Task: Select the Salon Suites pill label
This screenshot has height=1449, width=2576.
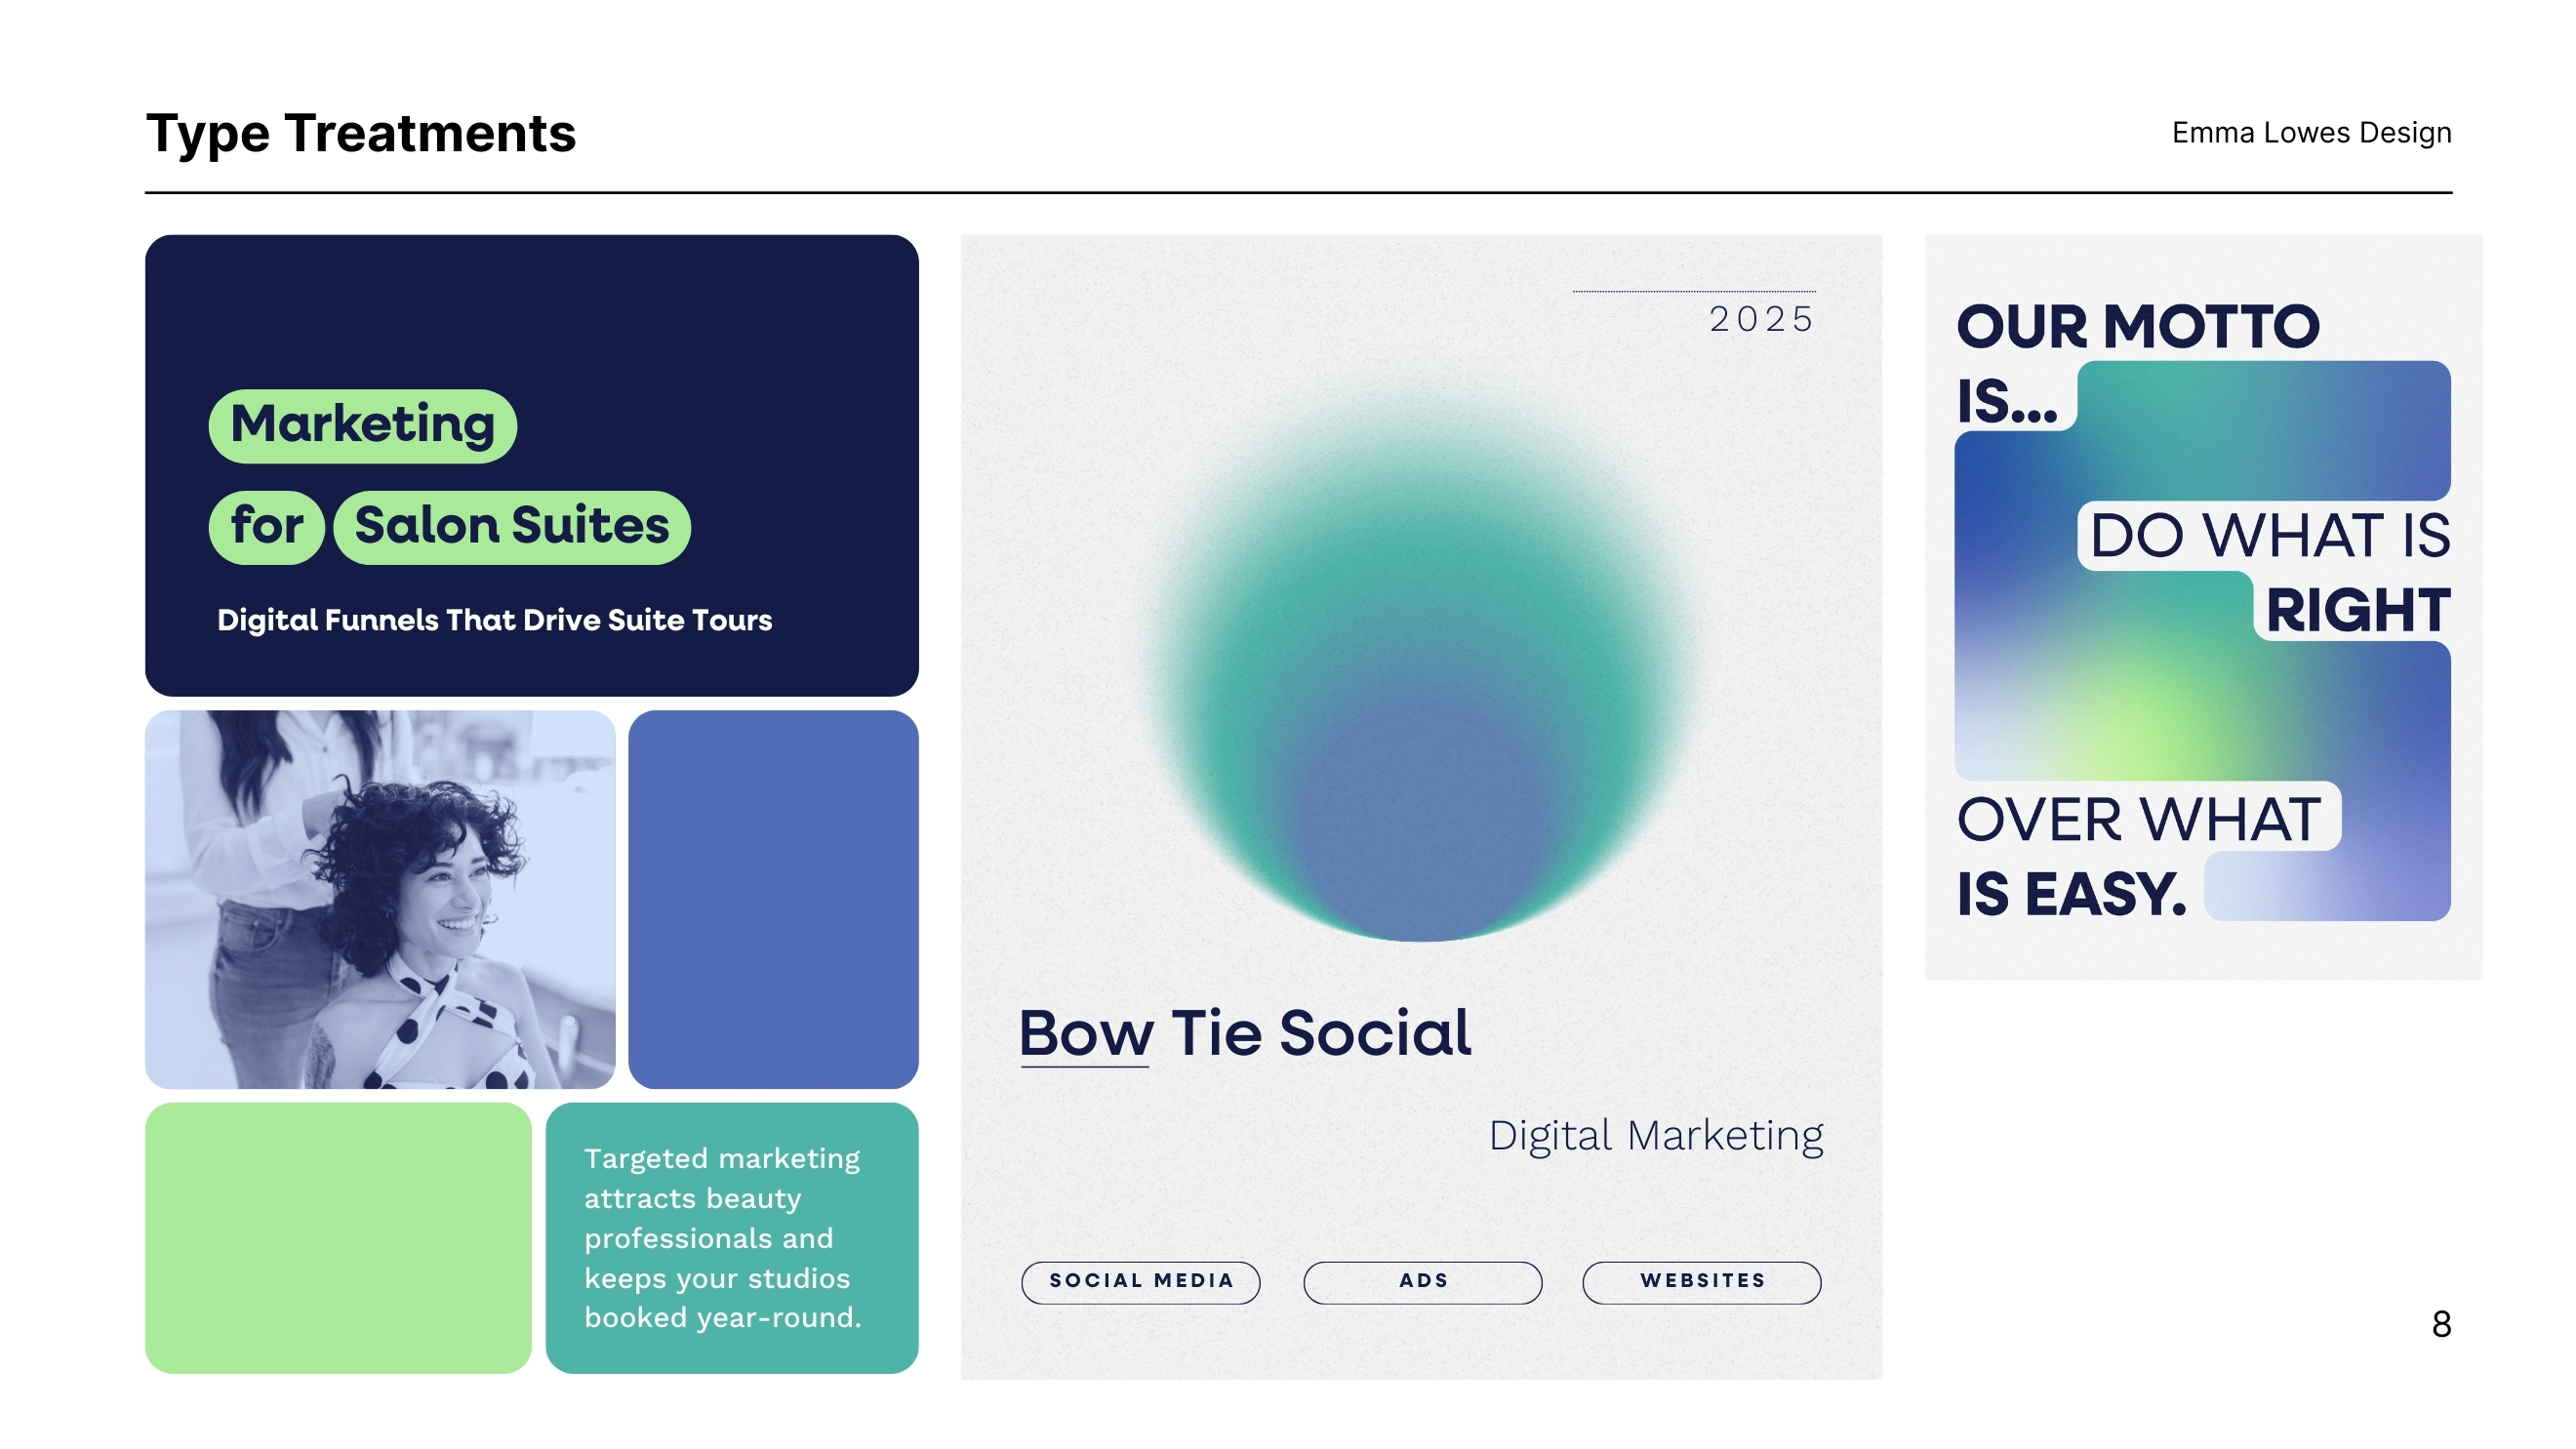Action: [511, 527]
